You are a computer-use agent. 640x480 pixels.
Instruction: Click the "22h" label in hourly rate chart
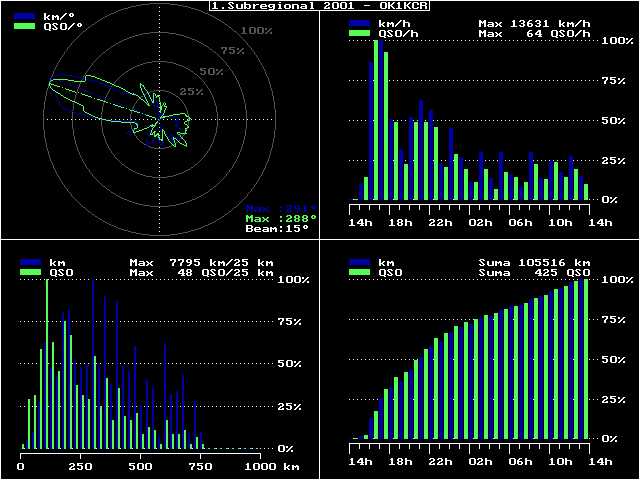click(441, 222)
